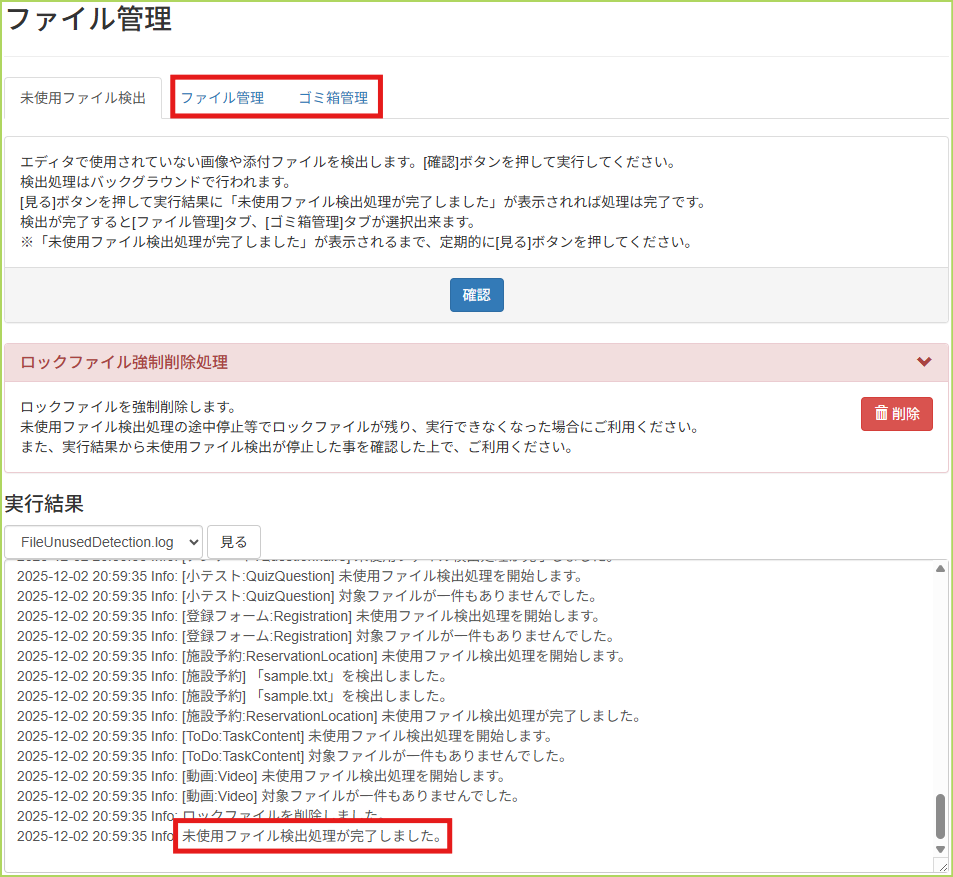Switch to the ファイル管理 tab
Screen dimensions: 953x877
[x=222, y=98]
